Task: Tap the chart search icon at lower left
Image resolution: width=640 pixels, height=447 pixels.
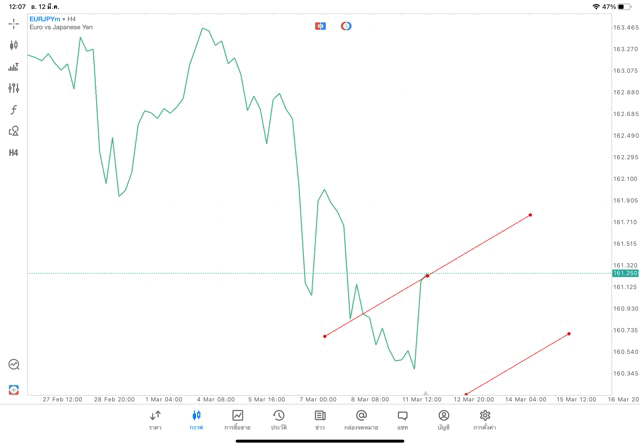Action: [x=14, y=365]
